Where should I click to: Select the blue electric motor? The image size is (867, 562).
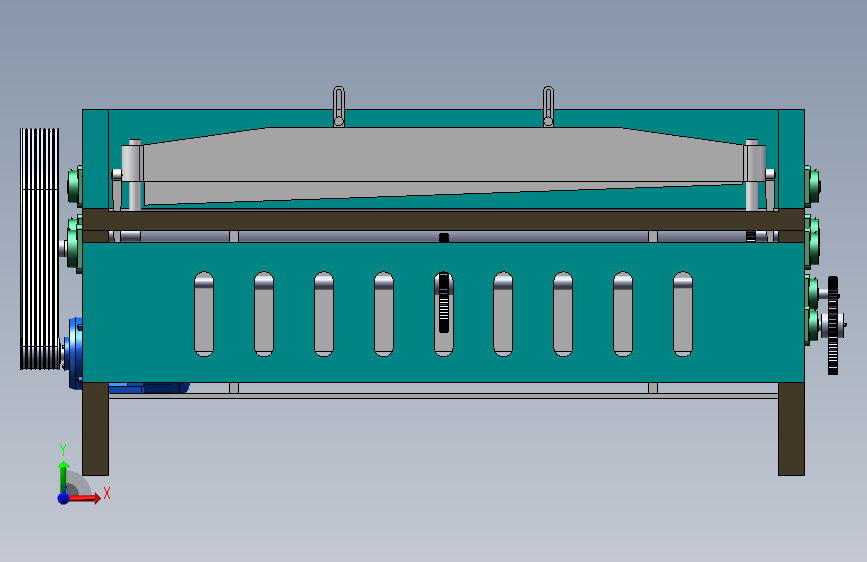coord(75,353)
